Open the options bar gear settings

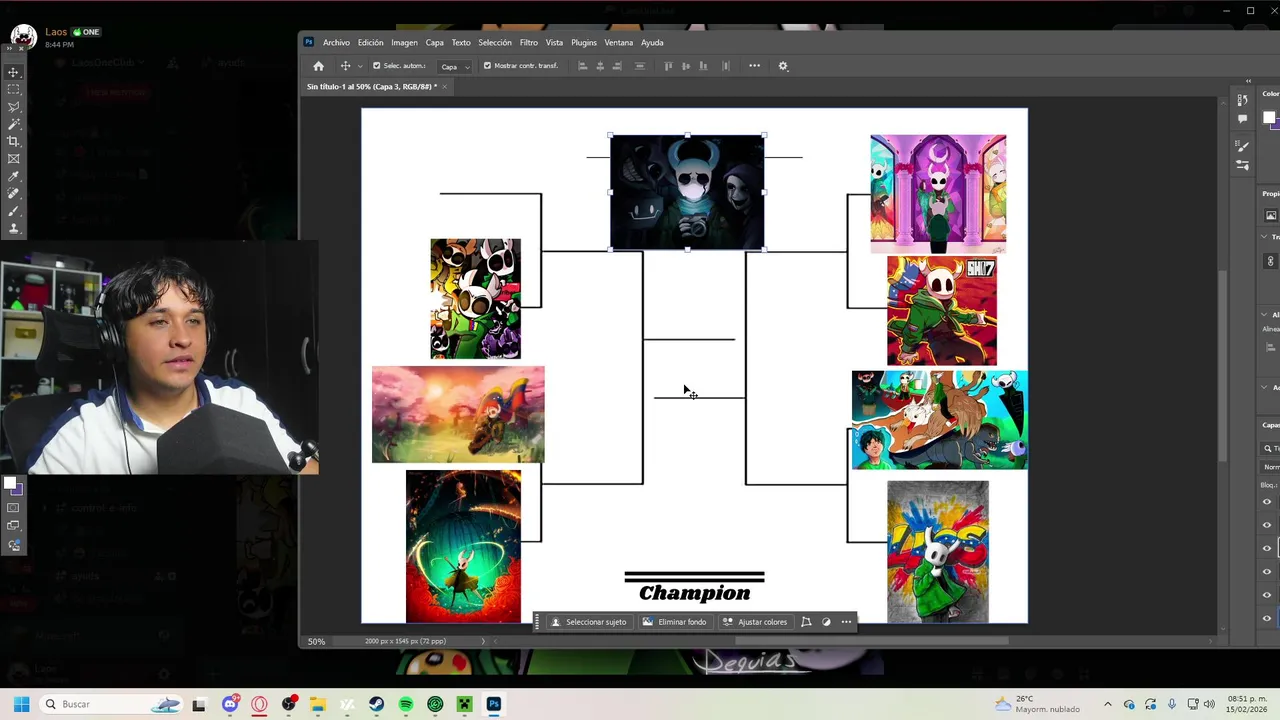click(x=783, y=66)
